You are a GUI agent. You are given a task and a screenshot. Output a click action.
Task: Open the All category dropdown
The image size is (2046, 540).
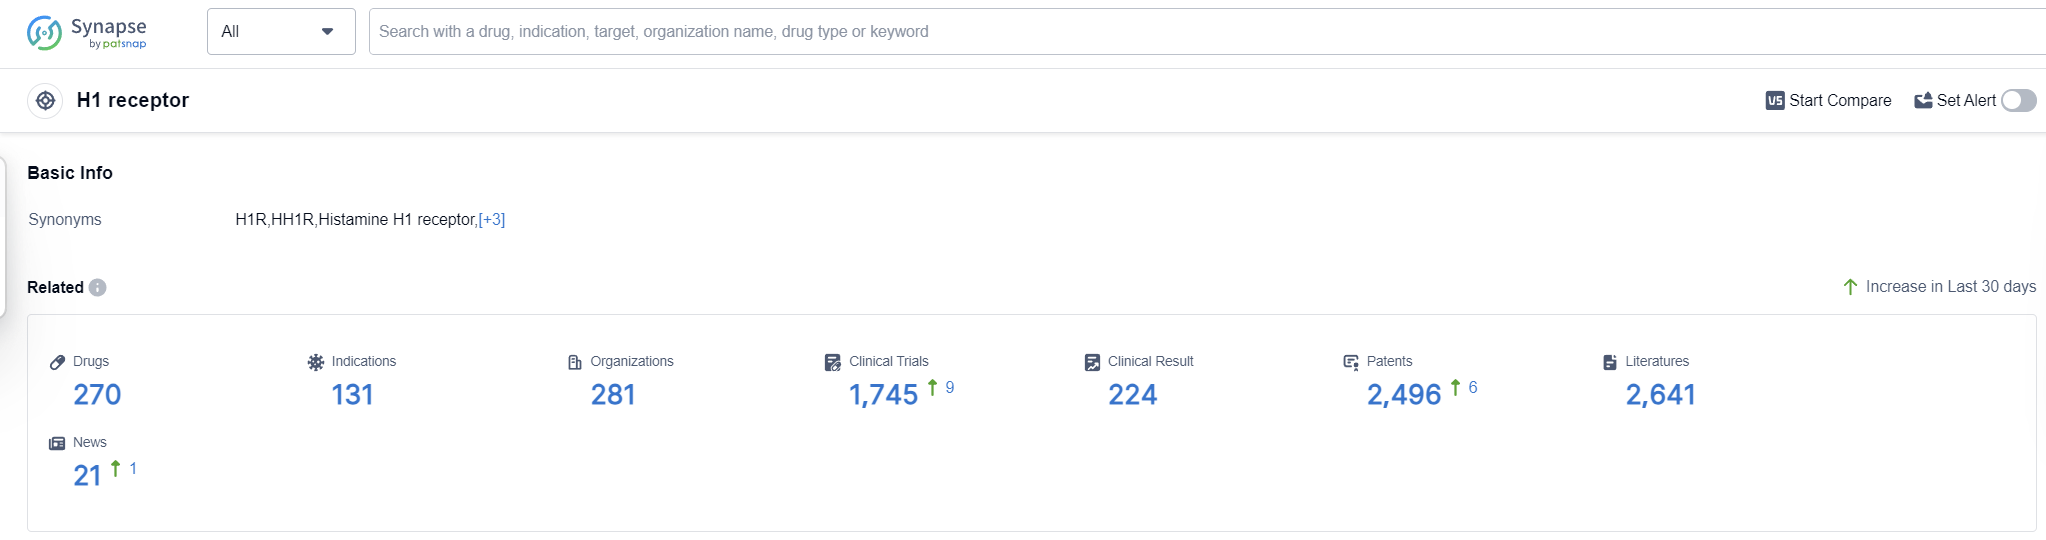point(281,32)
